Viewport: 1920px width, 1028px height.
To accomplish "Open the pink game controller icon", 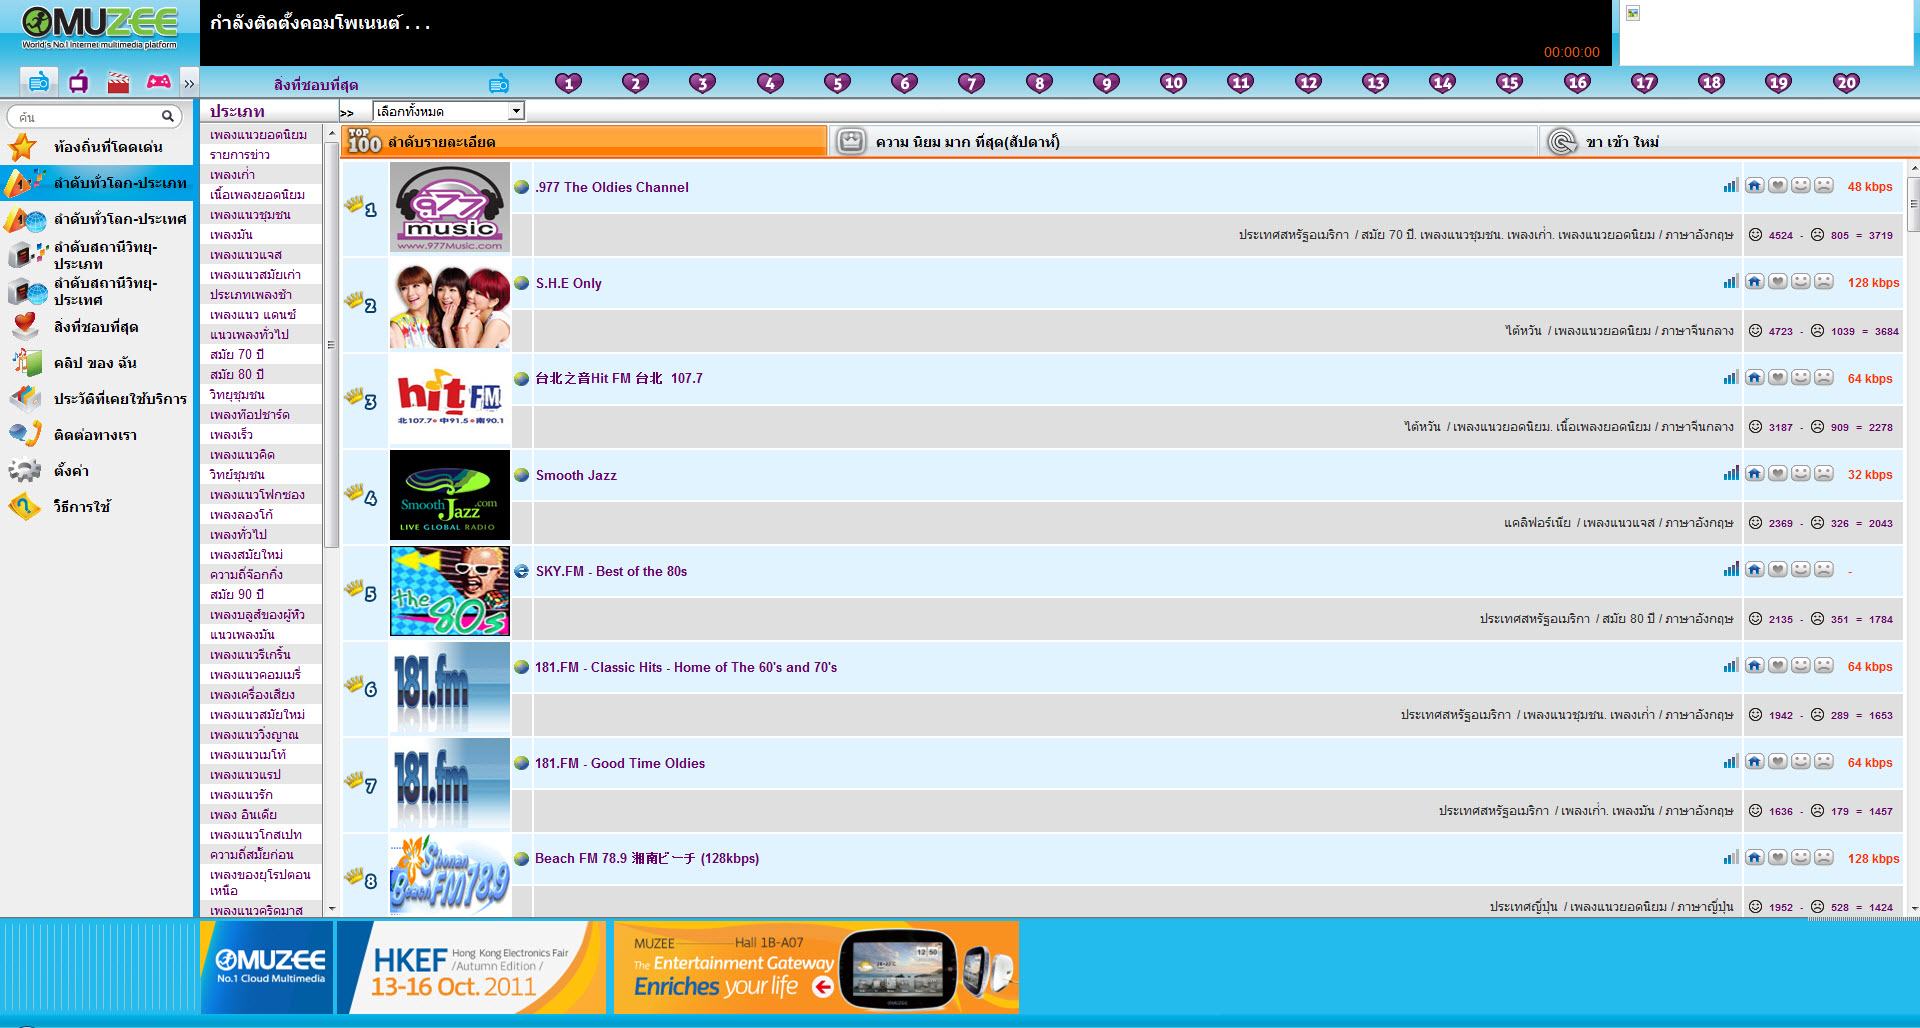I will point(158,82).
